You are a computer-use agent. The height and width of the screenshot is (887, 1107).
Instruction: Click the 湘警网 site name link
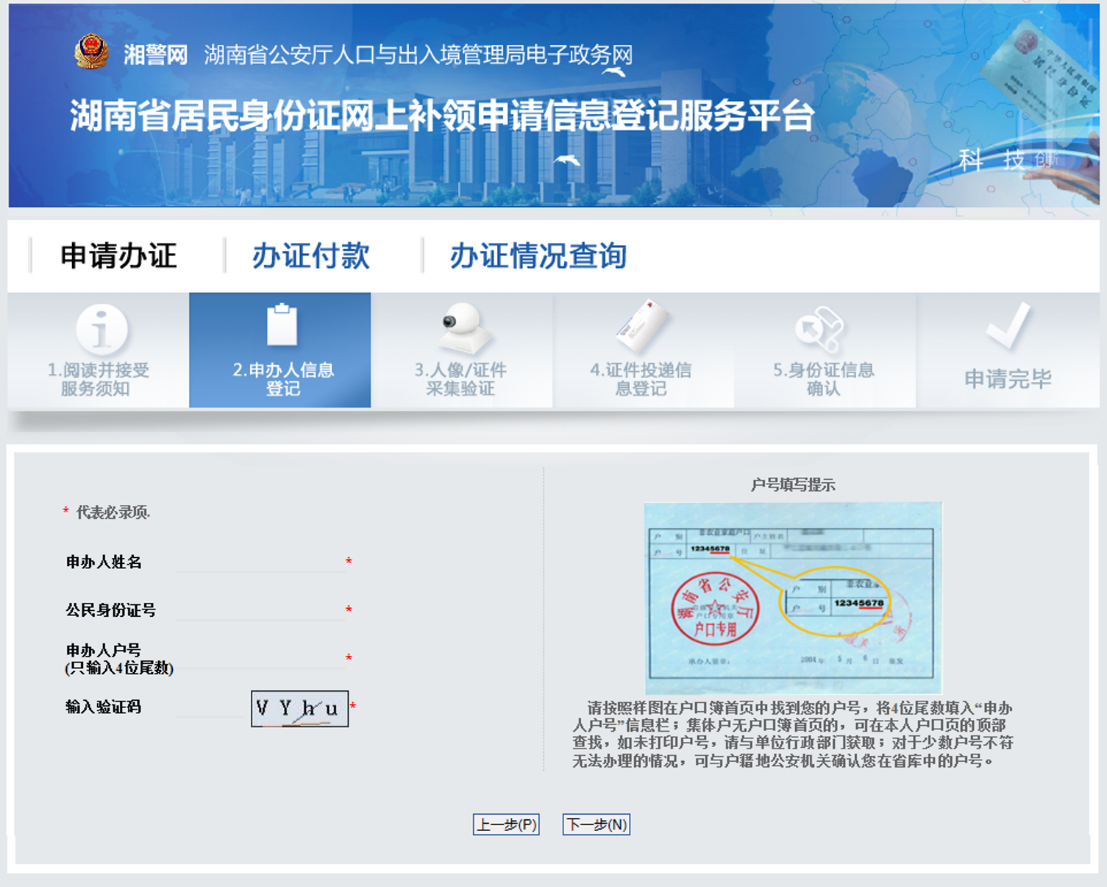(156, 55)
